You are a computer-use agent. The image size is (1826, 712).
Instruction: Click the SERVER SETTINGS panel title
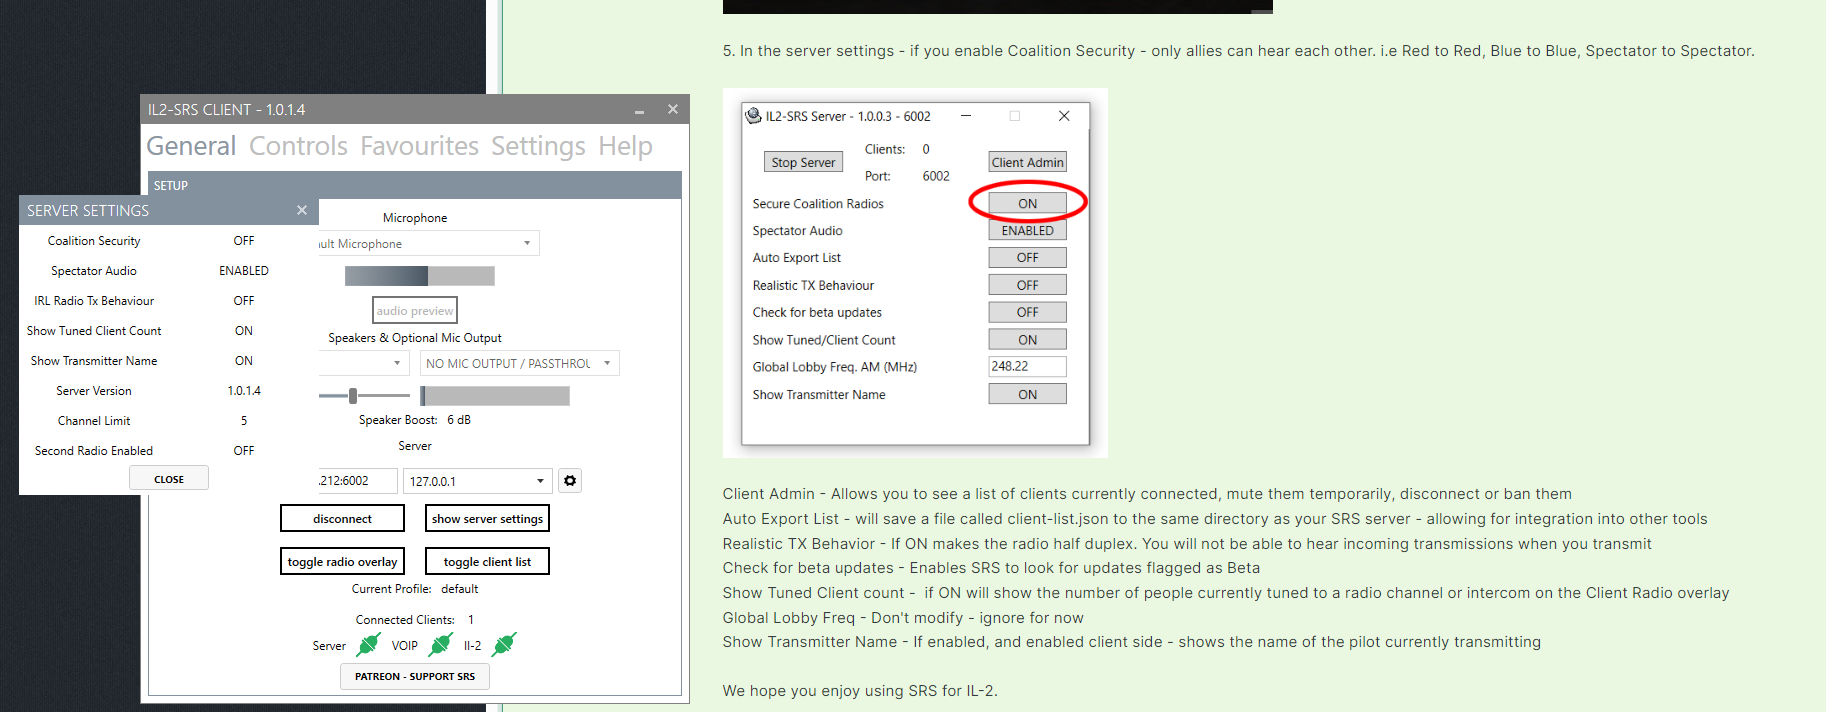pos(88,211)
